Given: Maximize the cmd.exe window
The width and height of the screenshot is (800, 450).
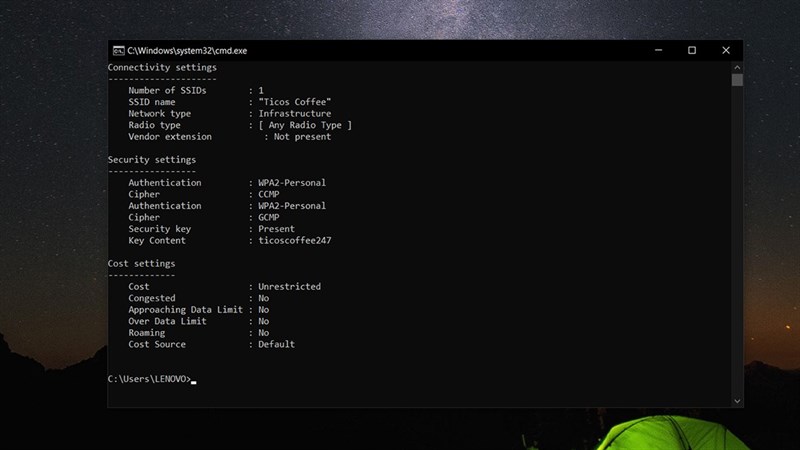Looking at the screenshot, I should [x=692, y=50].
